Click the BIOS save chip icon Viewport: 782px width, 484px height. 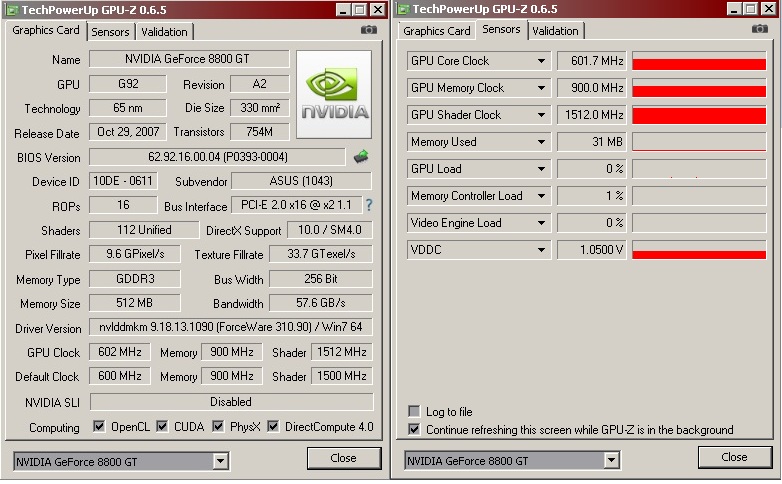pos(361,157)
